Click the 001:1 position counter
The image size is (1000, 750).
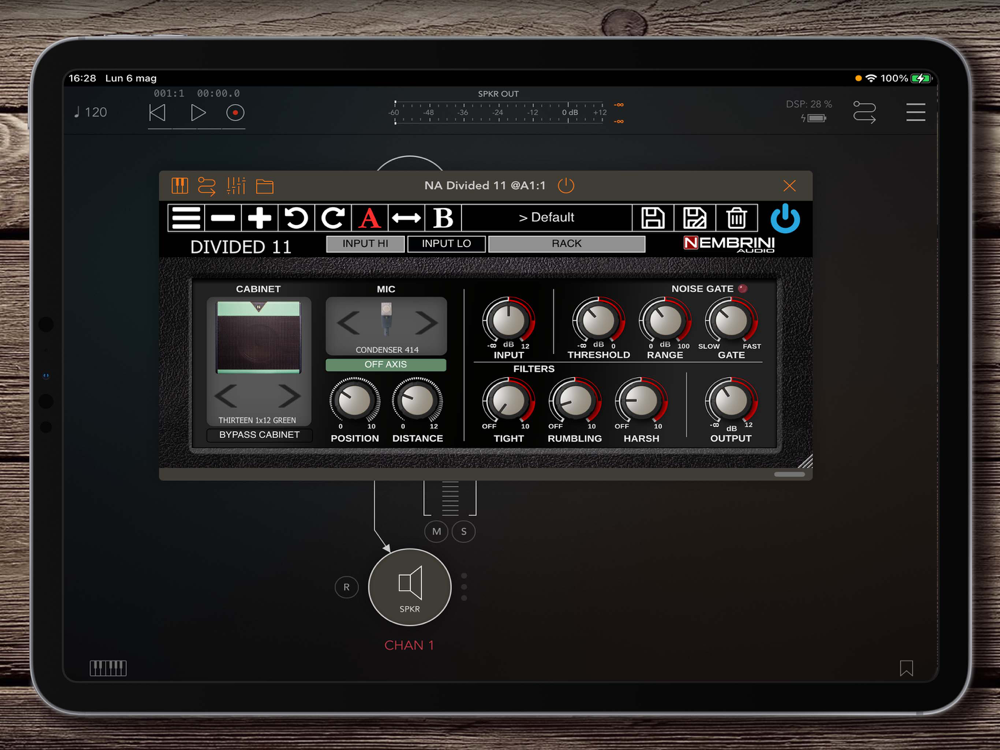coord(168,93)
